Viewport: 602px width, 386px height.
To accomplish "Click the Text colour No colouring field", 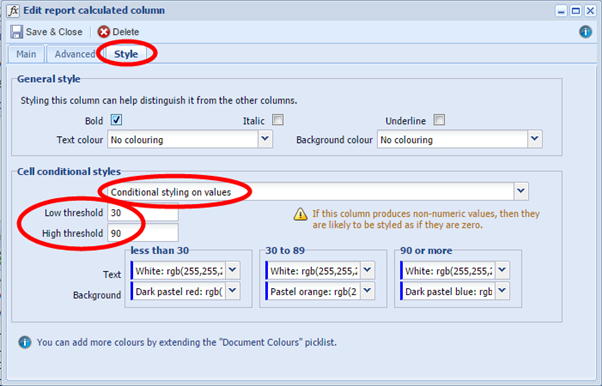I will pos(183,139).
